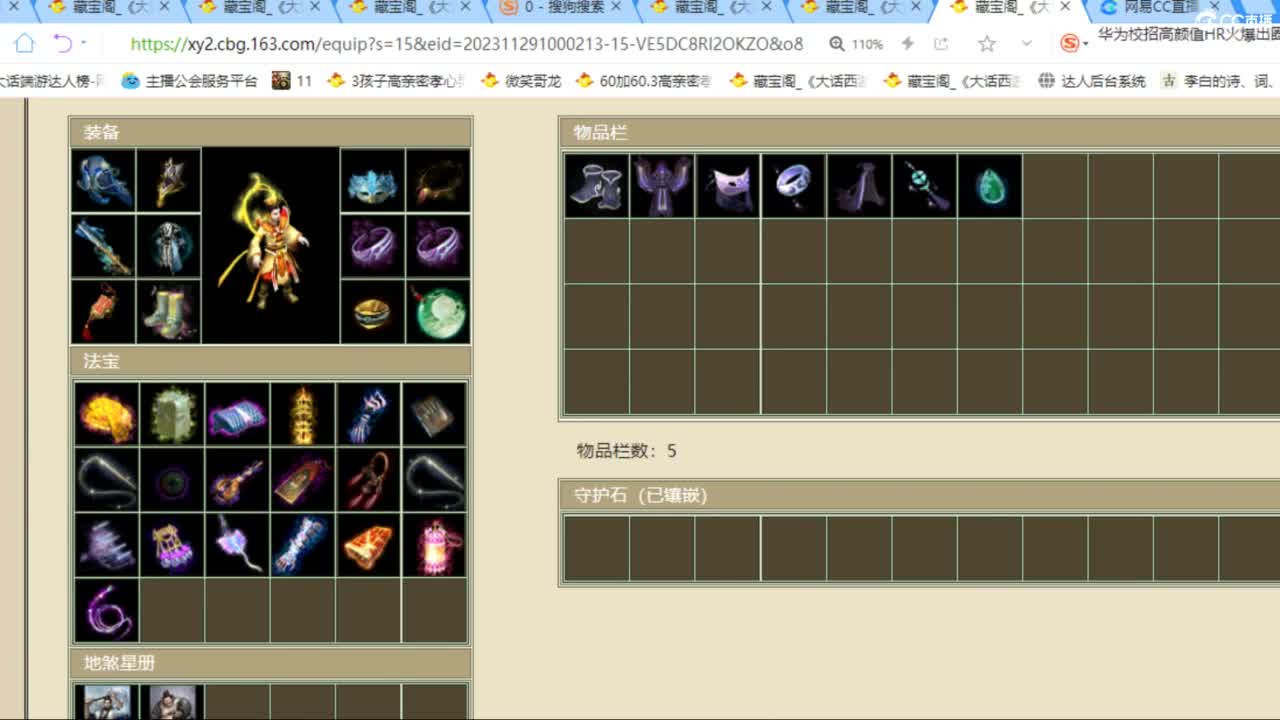Screen dimensions: 1280x720
Task: Inspect the silver ring in 物品栏
Action: [793, 185]
